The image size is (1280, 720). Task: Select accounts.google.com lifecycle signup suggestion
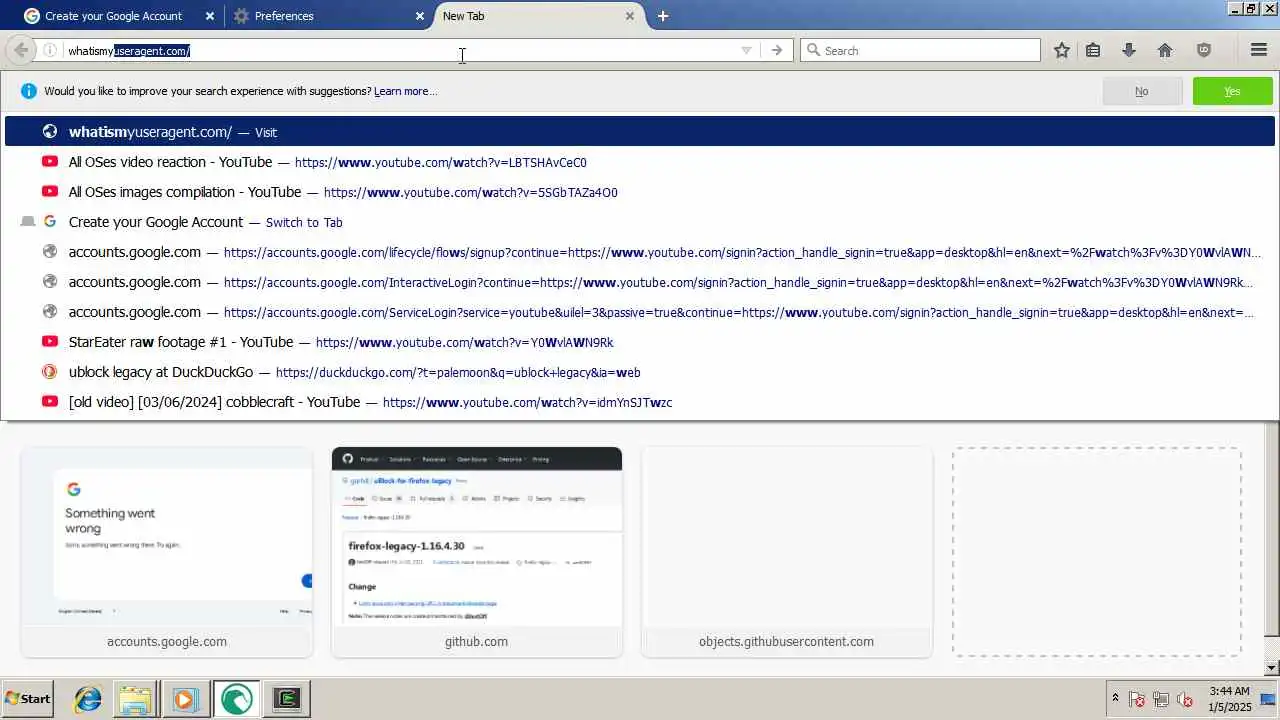tap(640, 252)
